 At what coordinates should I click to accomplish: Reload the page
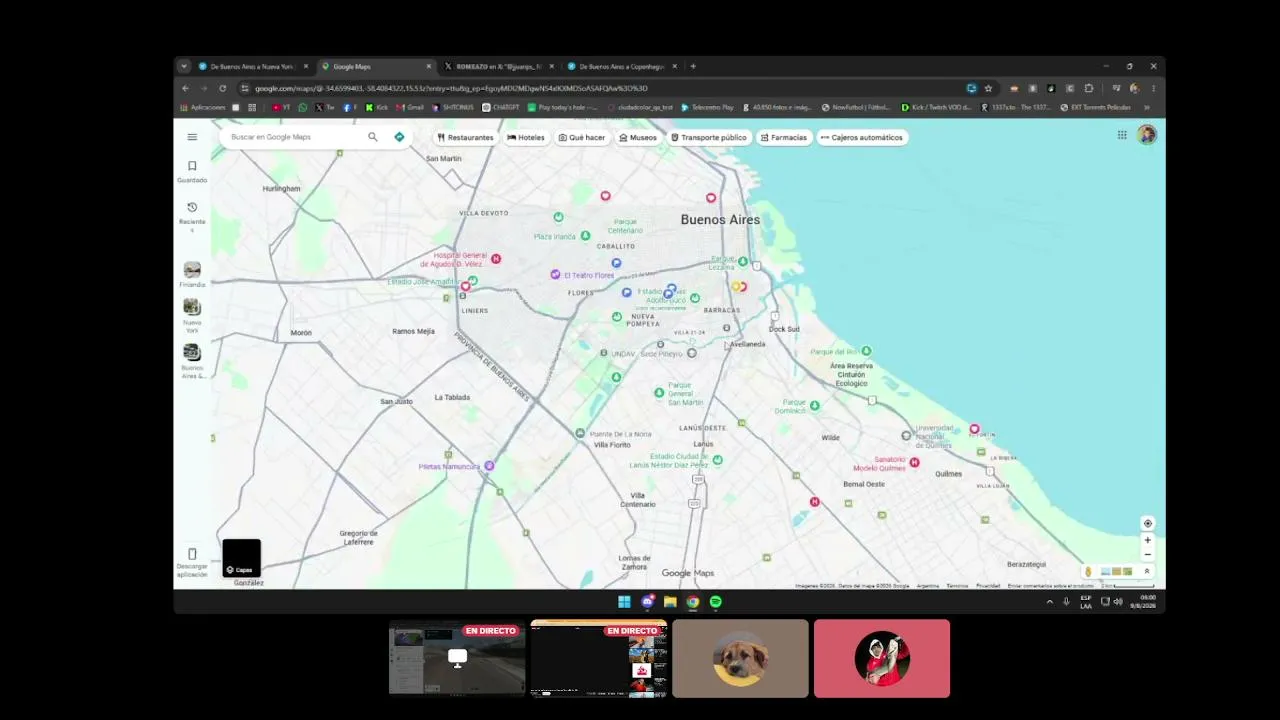tap(222, 88)
